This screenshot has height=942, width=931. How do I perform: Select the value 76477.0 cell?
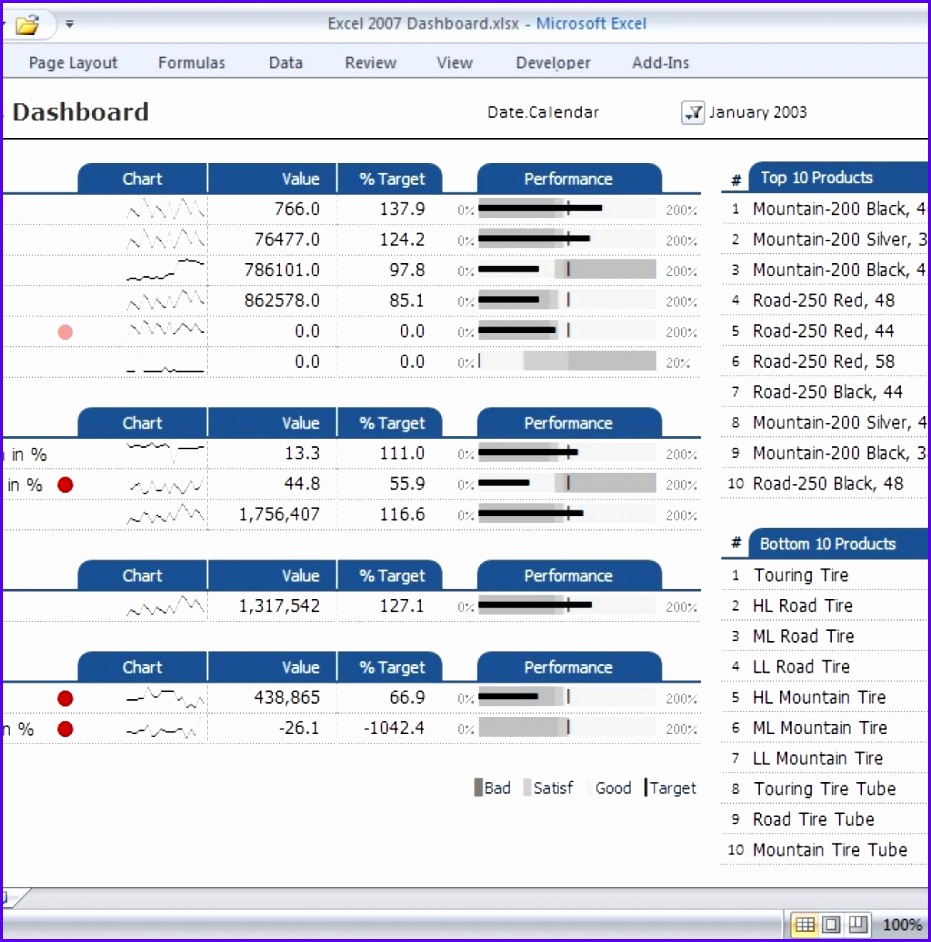point(273,240)
